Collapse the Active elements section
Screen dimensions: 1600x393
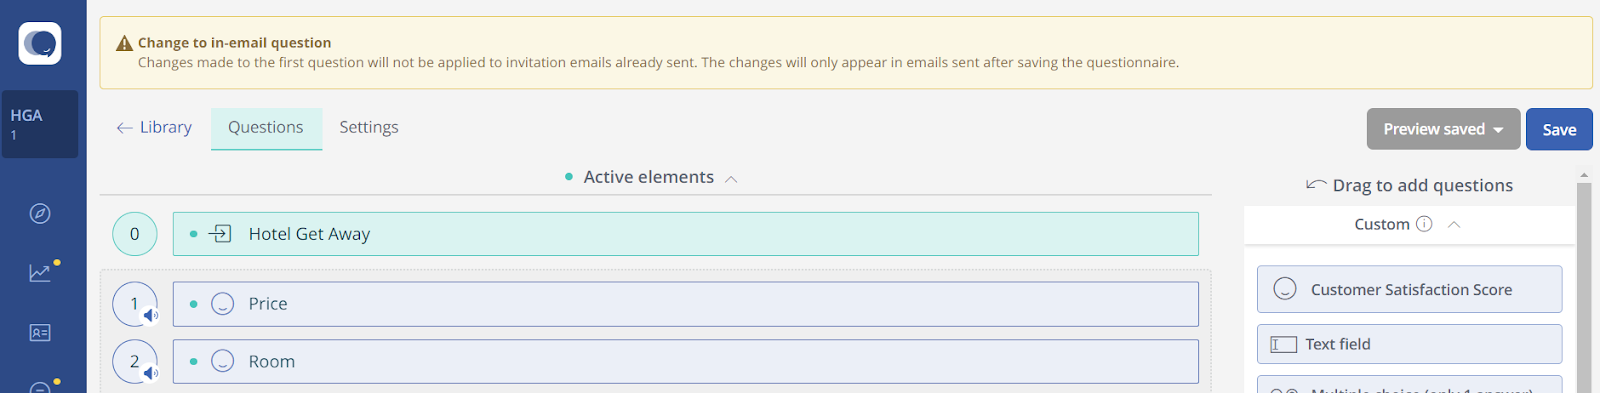tap(731, 179)
